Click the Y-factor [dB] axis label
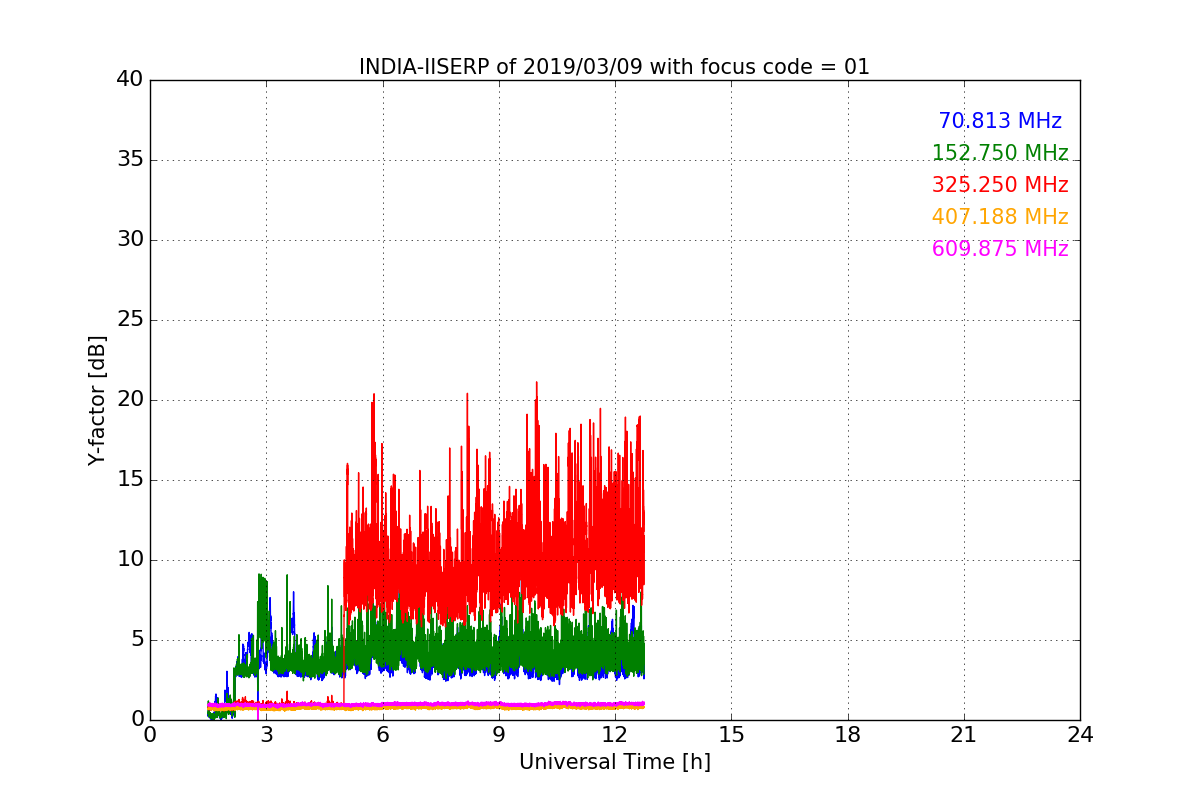1200x800 pixels. click(x=97, y=400)
